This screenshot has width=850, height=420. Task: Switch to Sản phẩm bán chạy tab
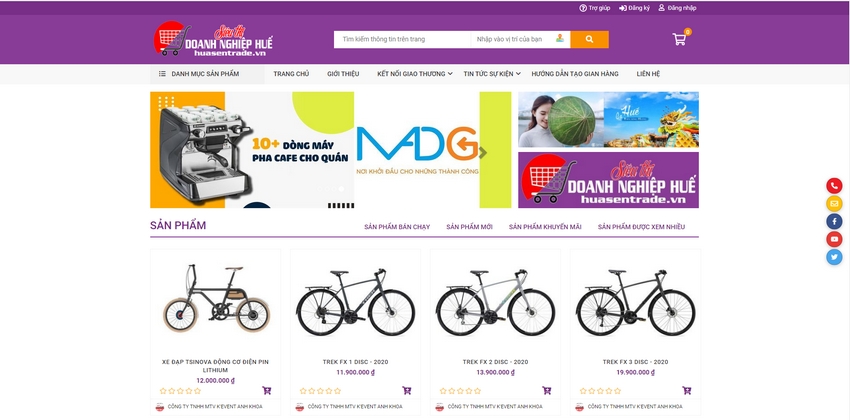[x=397, y=227]
